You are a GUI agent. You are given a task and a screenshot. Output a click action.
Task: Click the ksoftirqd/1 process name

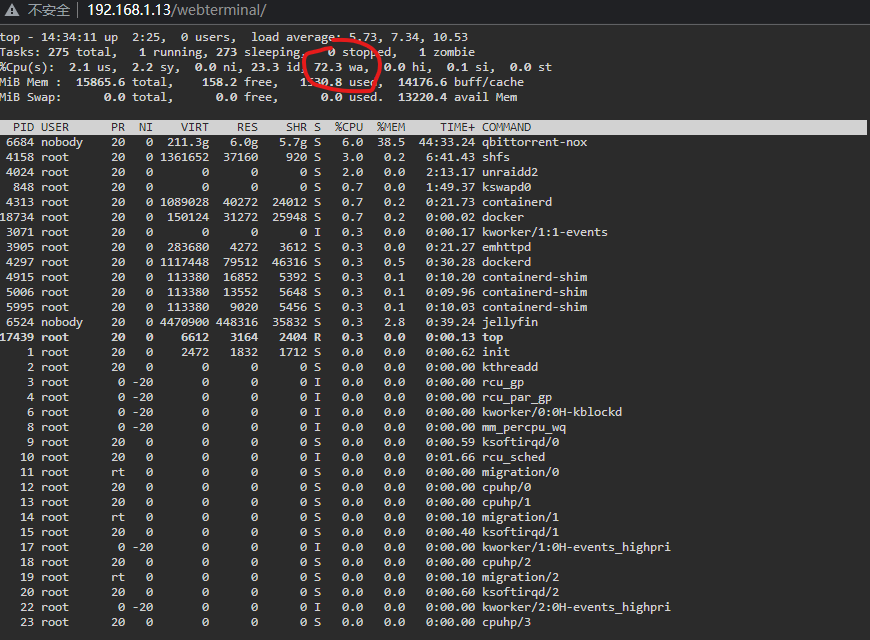(520, 532)
